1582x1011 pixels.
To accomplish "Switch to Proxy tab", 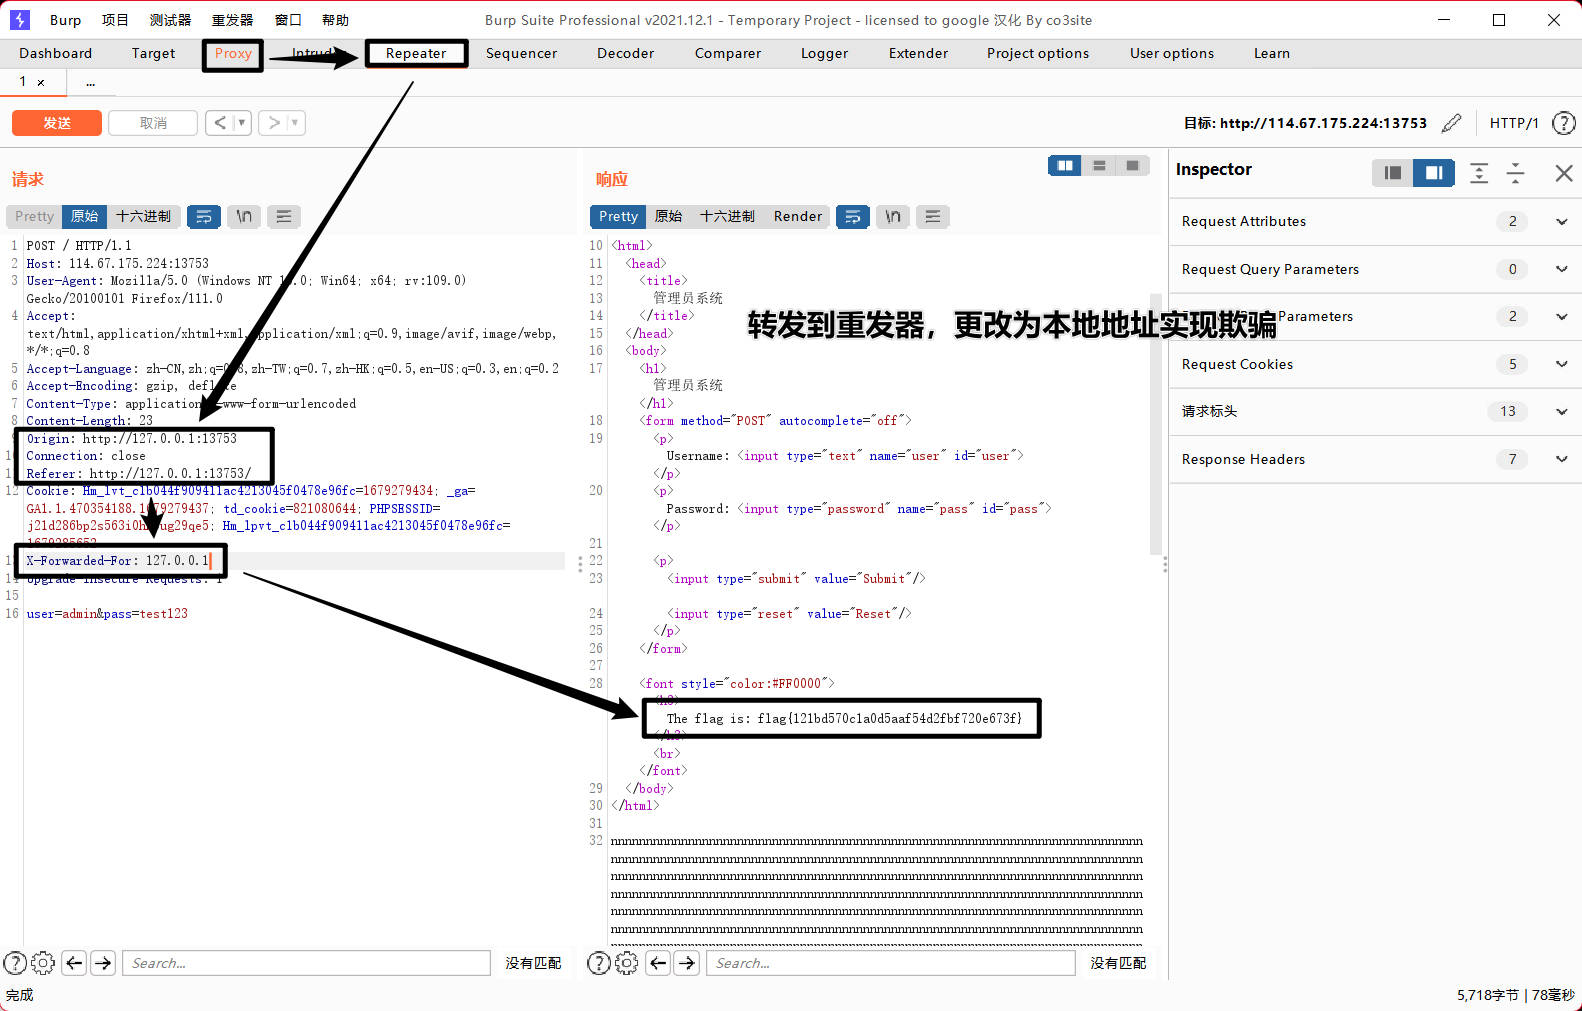I will [x=233, y=53].
